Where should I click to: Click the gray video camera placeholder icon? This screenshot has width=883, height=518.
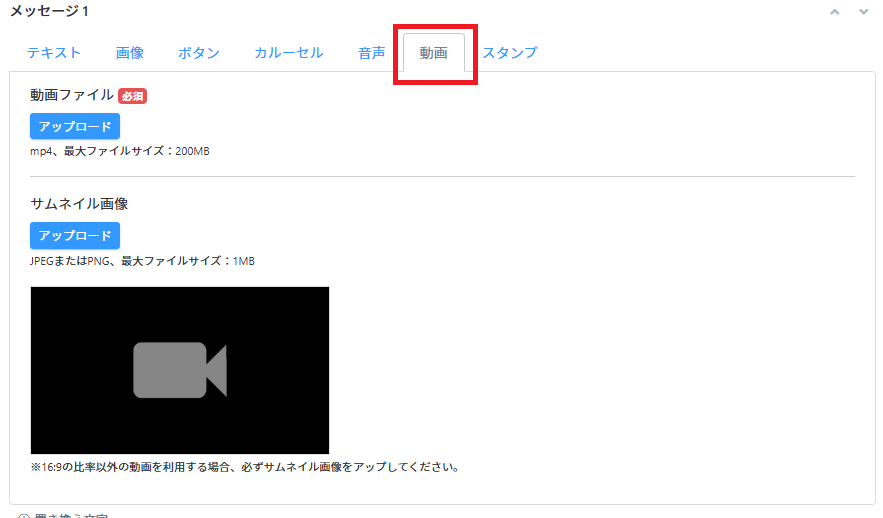pyautogui.click(x=180, y=370)
